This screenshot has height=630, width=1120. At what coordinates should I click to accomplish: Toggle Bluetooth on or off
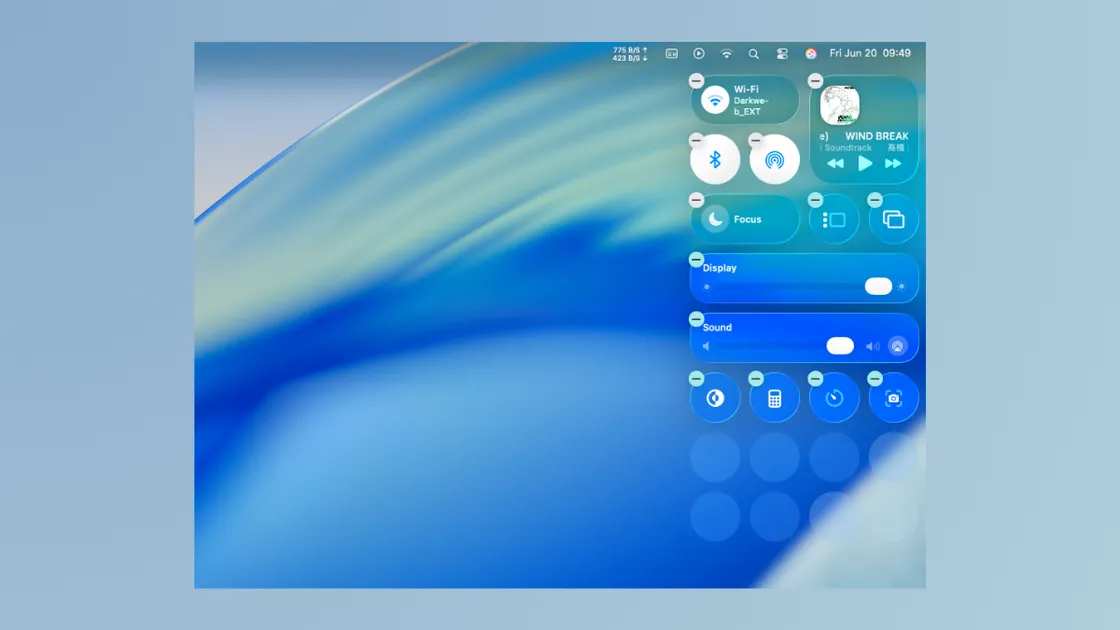(715, 160)
